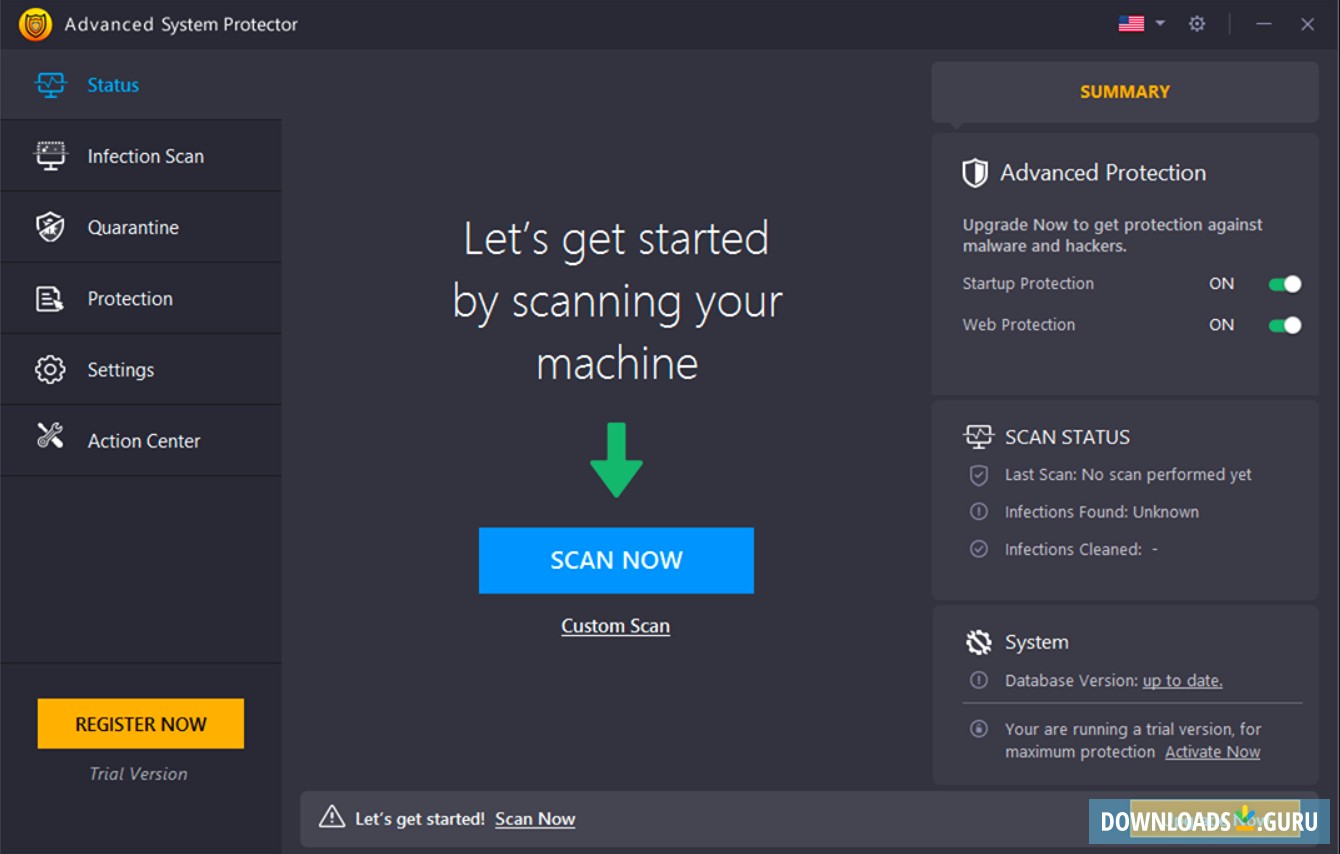Click the 'Let's get started' heading
1340x854 pixels.
click(617, 301)
